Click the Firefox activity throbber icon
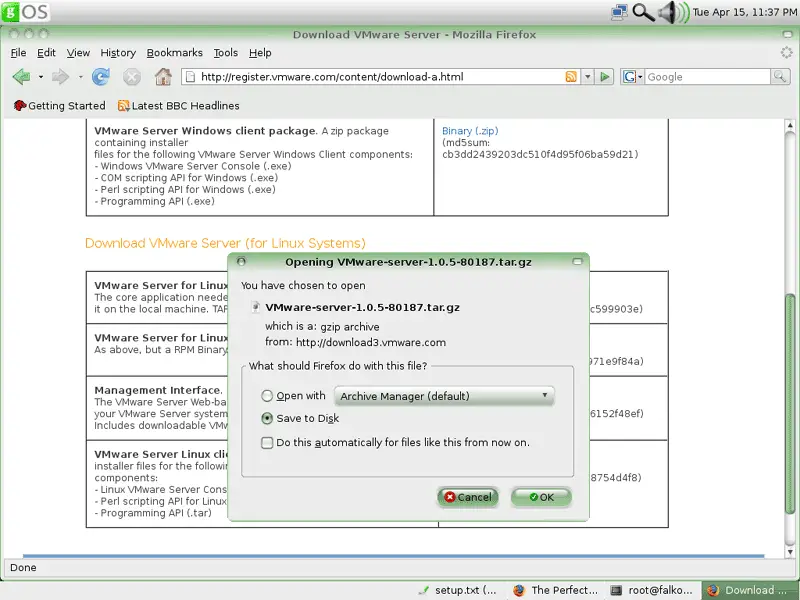Viewport: 800px width, 600px height. coord(786,53)
